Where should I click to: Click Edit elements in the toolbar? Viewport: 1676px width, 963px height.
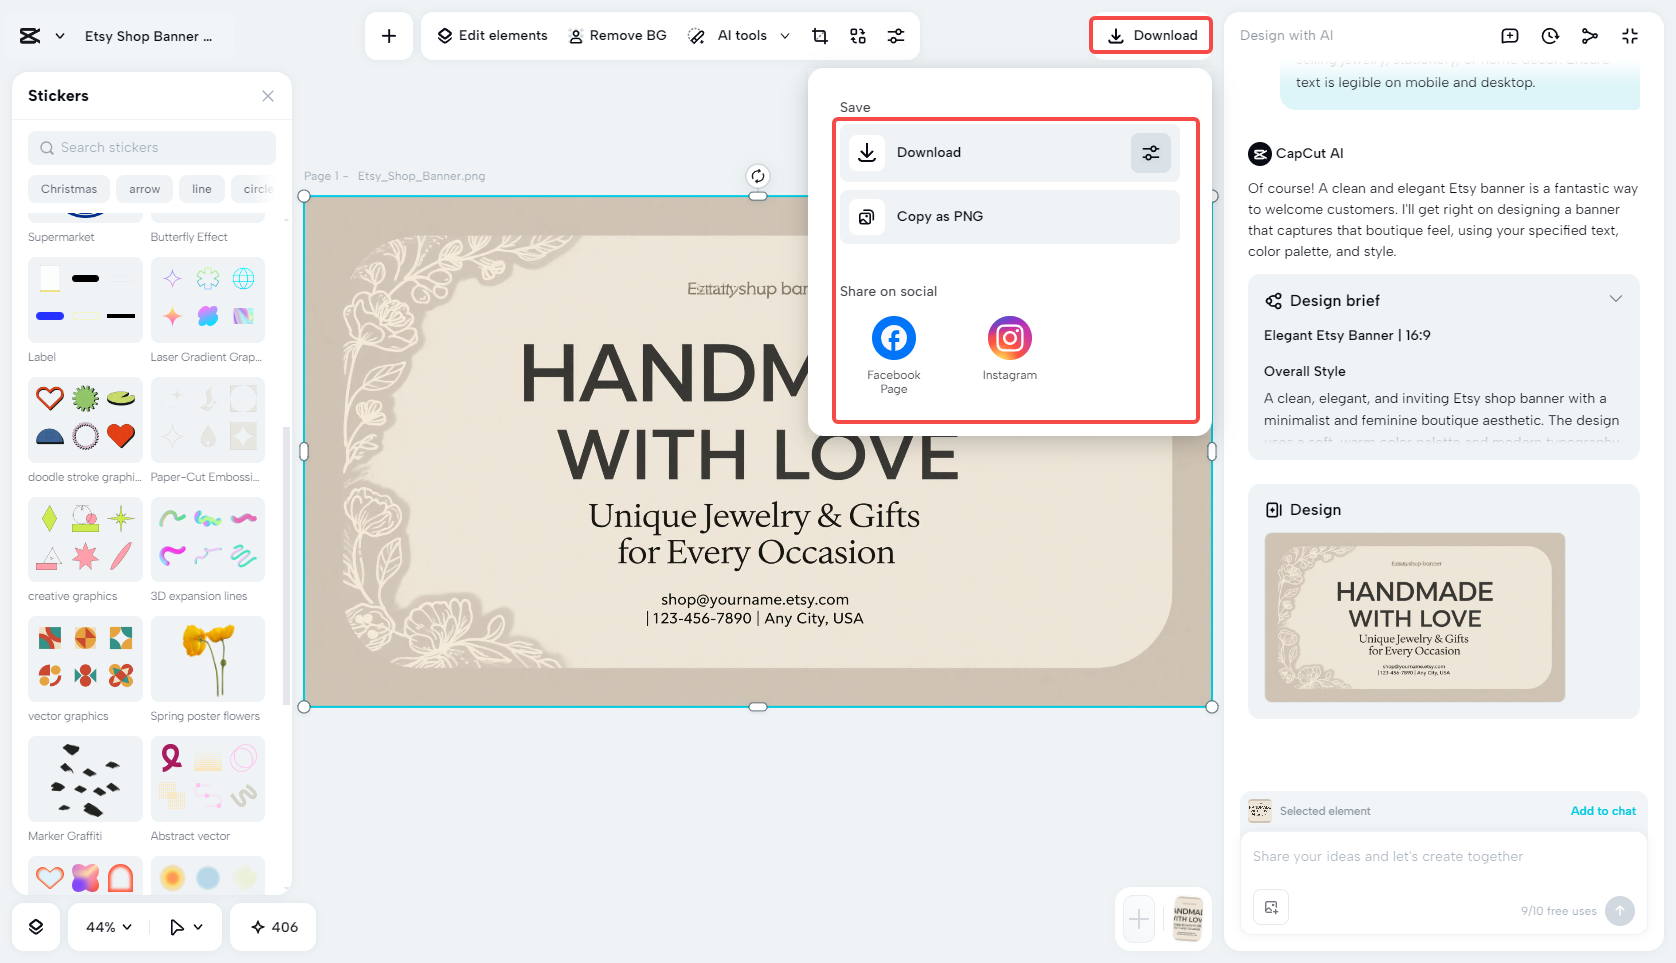(x=491, y=35)
